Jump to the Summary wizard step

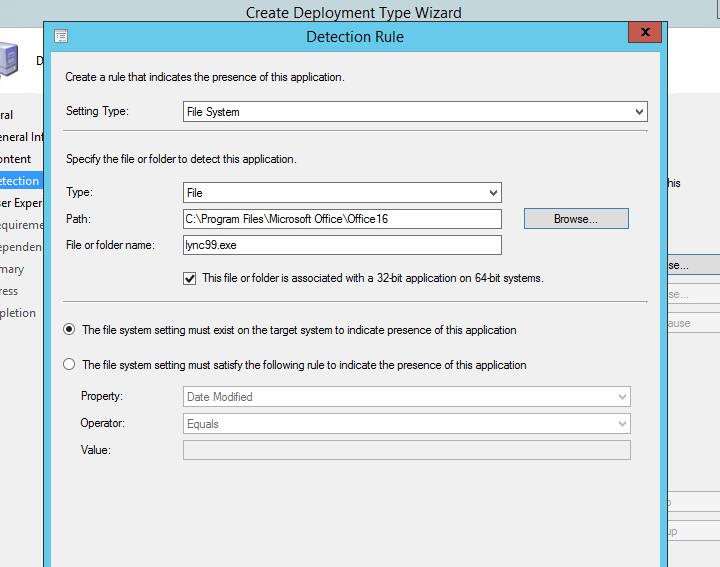tap(12, 269)
